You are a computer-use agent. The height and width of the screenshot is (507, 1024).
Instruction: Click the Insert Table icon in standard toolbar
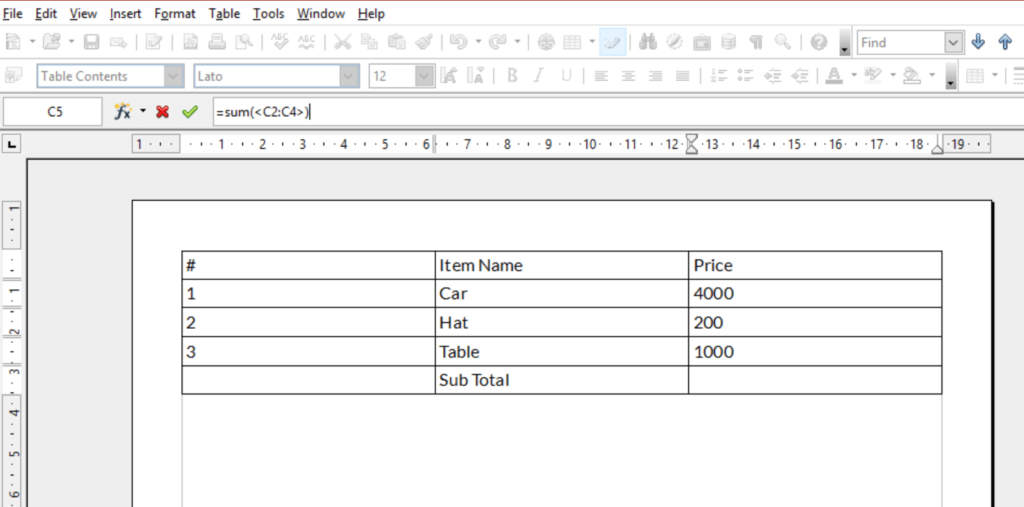[x=572, y=42]
